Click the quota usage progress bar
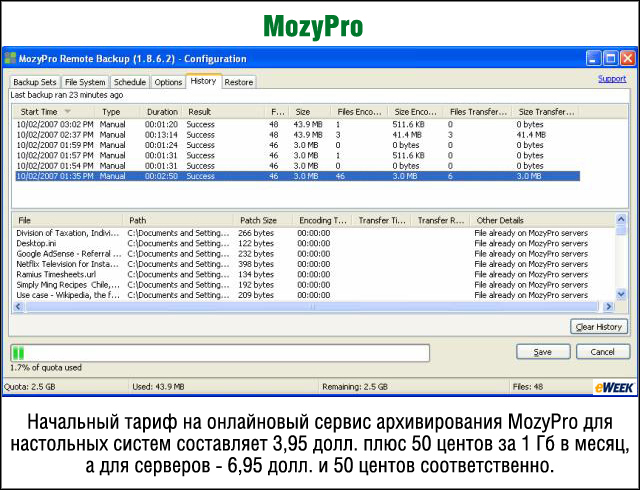640x490 pixels. [x=220, y=353]
